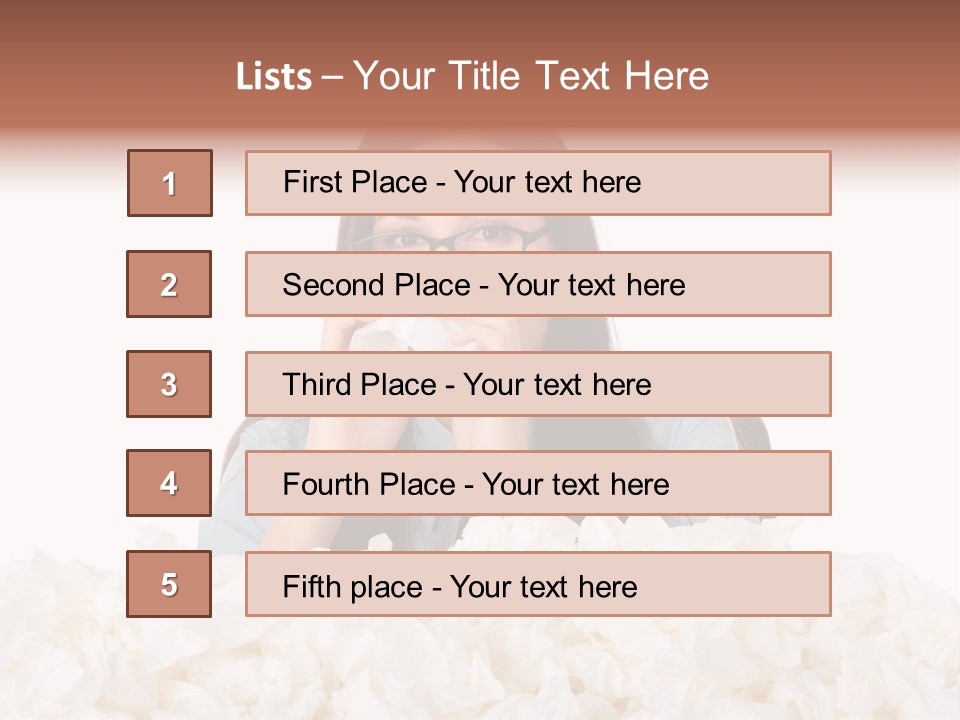Click the bold word Lists in title
Screen dimensions: 960x720
[274, 77]
